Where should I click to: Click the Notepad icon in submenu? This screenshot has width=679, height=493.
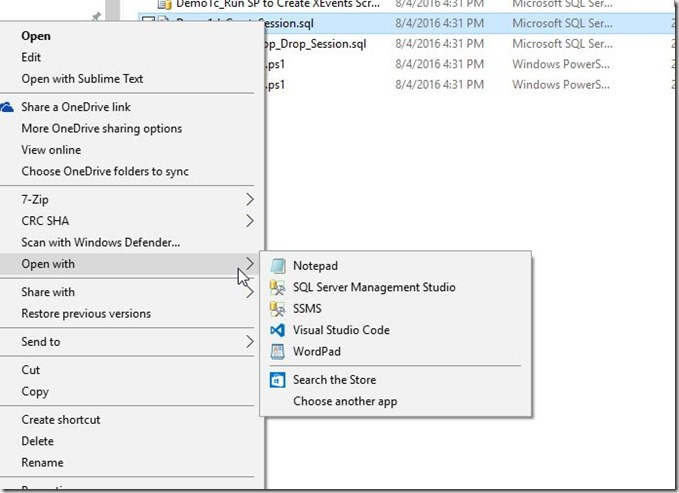point(277,266)
